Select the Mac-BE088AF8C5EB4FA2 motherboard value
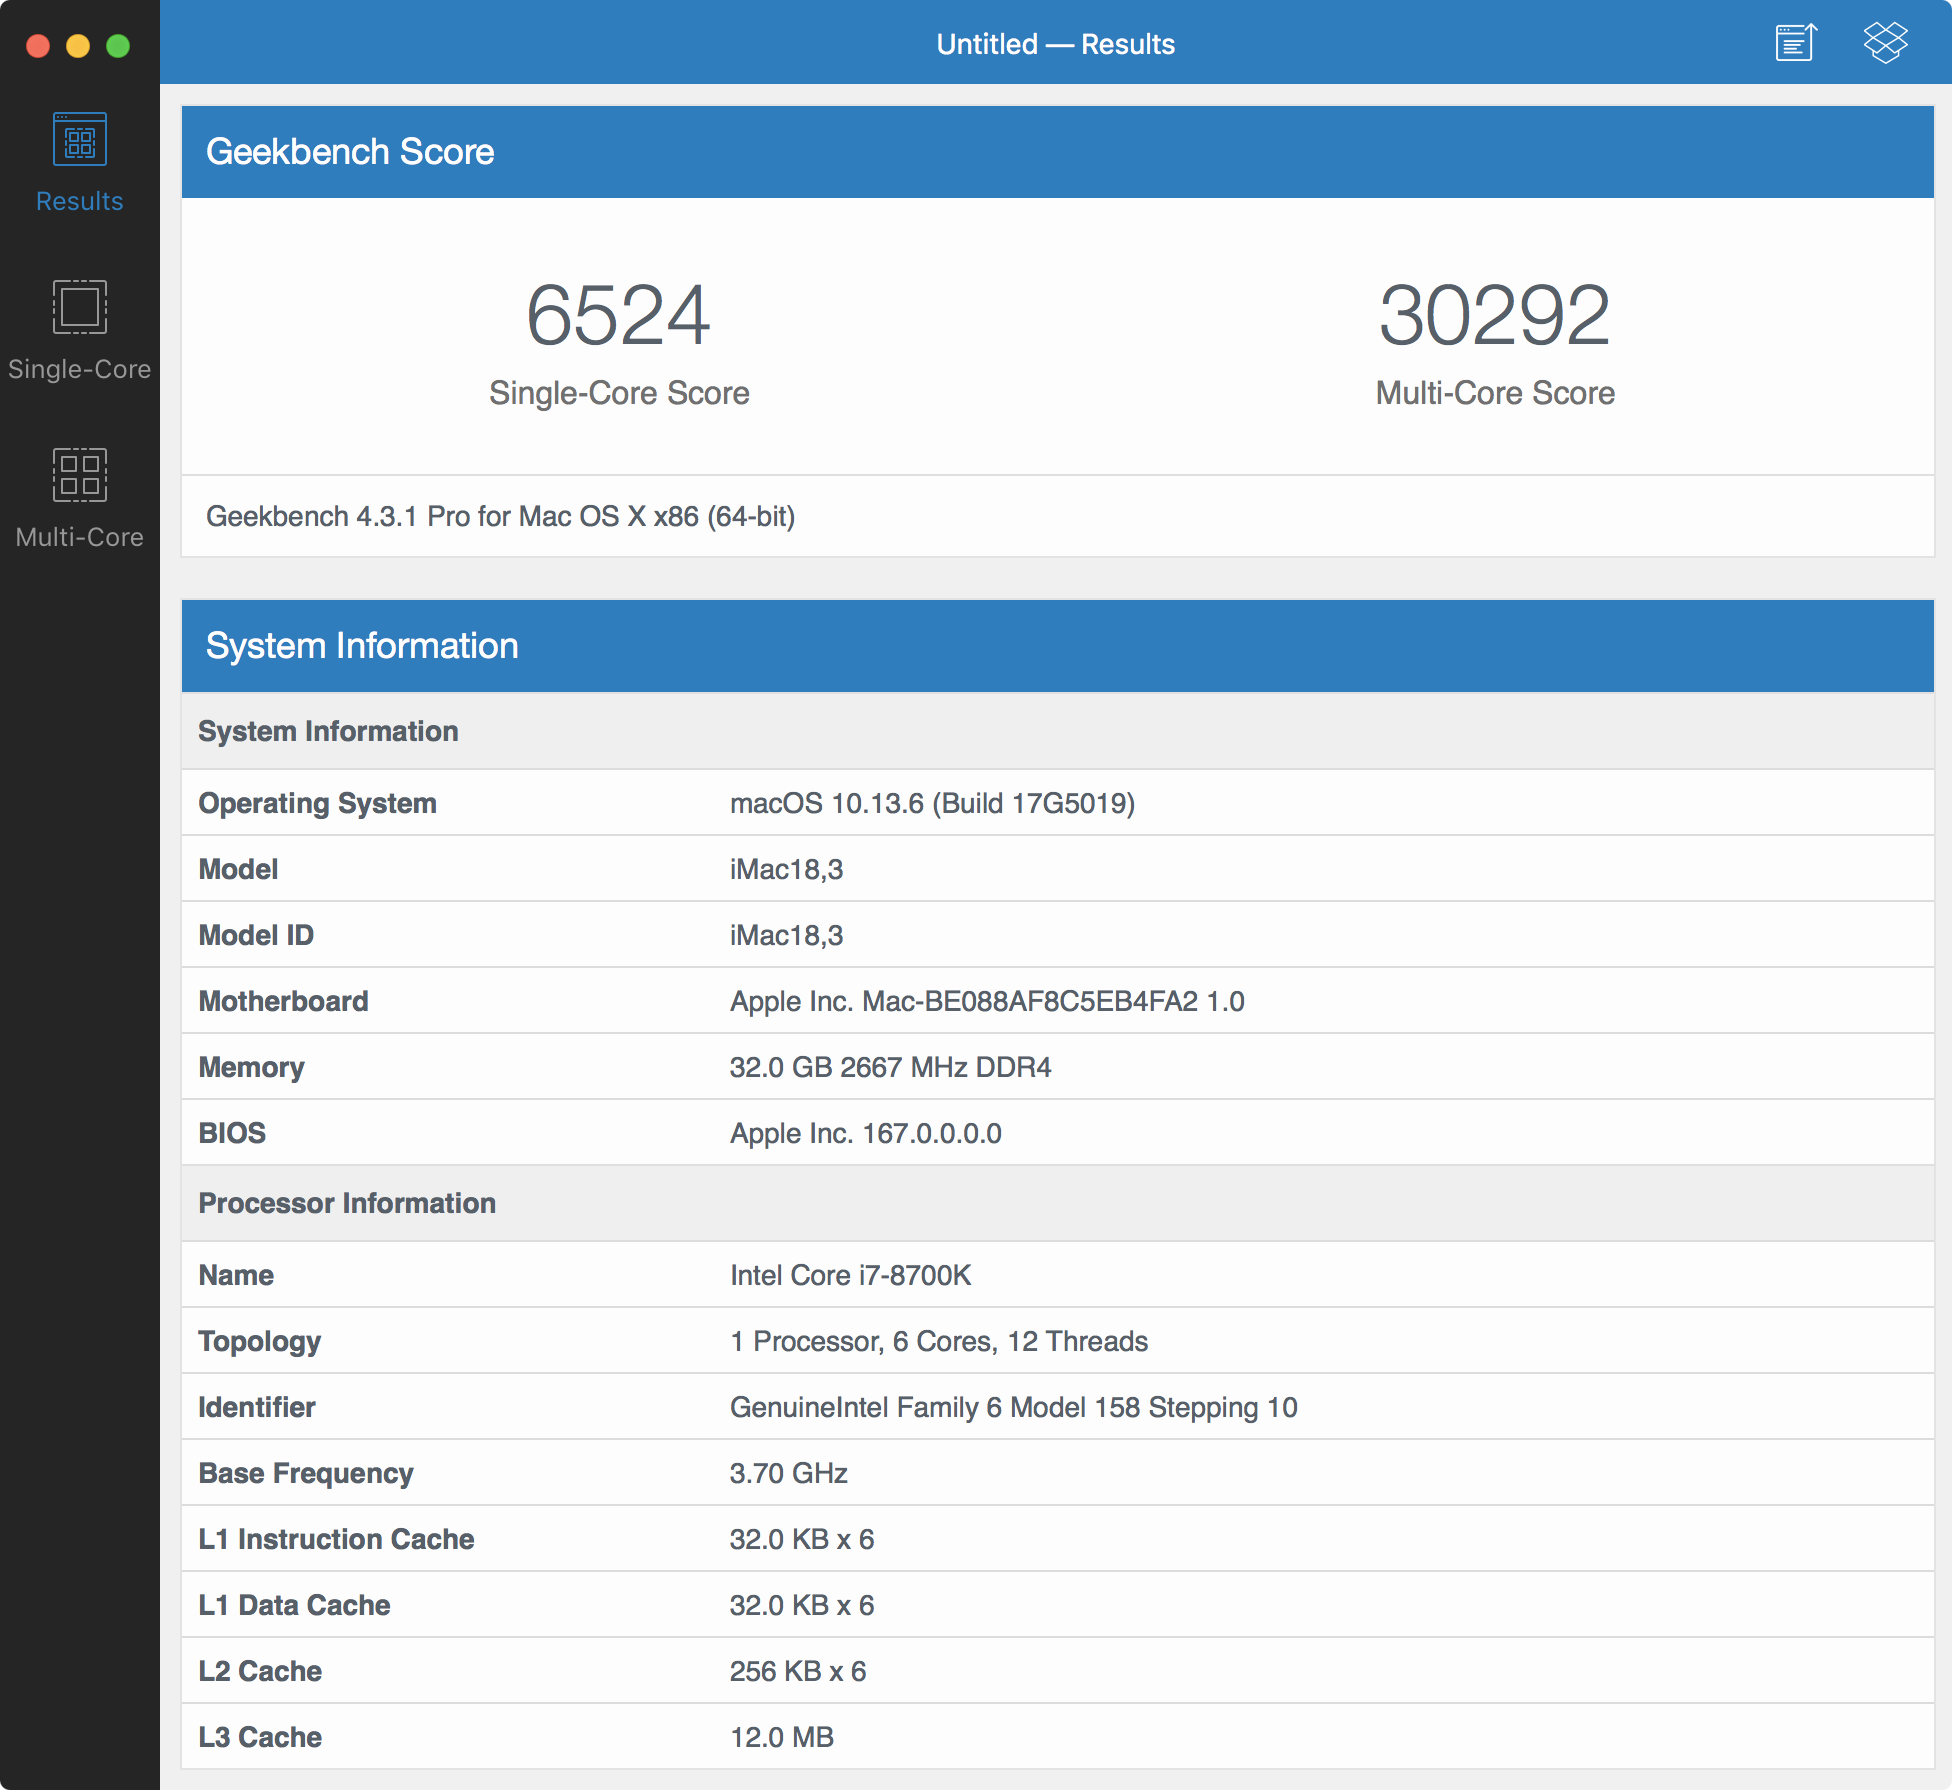The image size is (1952, 1790). [987, 1001]
